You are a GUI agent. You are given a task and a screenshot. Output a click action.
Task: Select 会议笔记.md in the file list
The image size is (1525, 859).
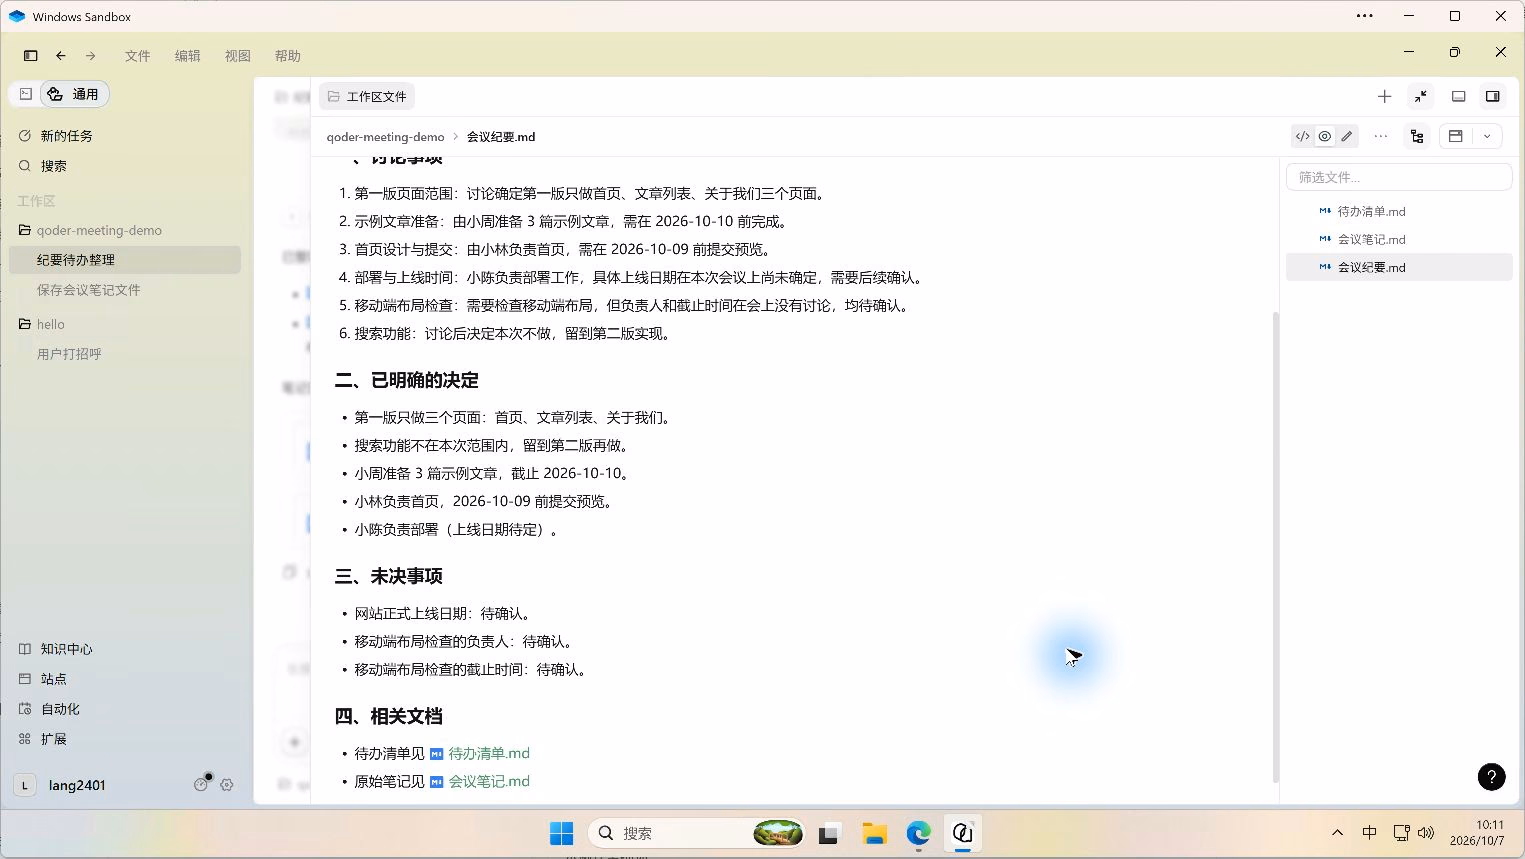point(1398,239)
